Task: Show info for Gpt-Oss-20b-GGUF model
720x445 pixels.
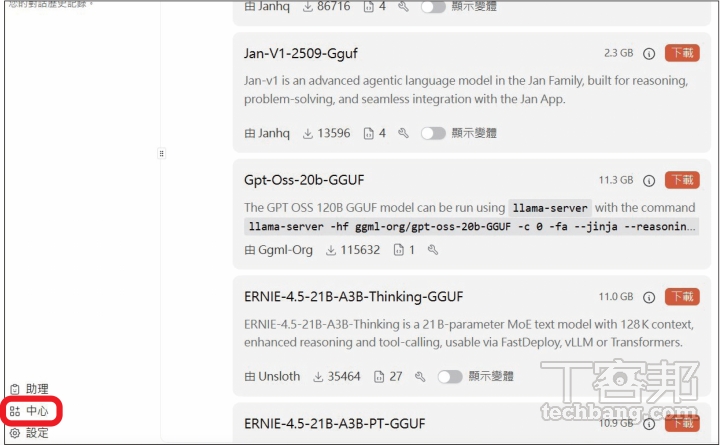Action: click(649, 180)
